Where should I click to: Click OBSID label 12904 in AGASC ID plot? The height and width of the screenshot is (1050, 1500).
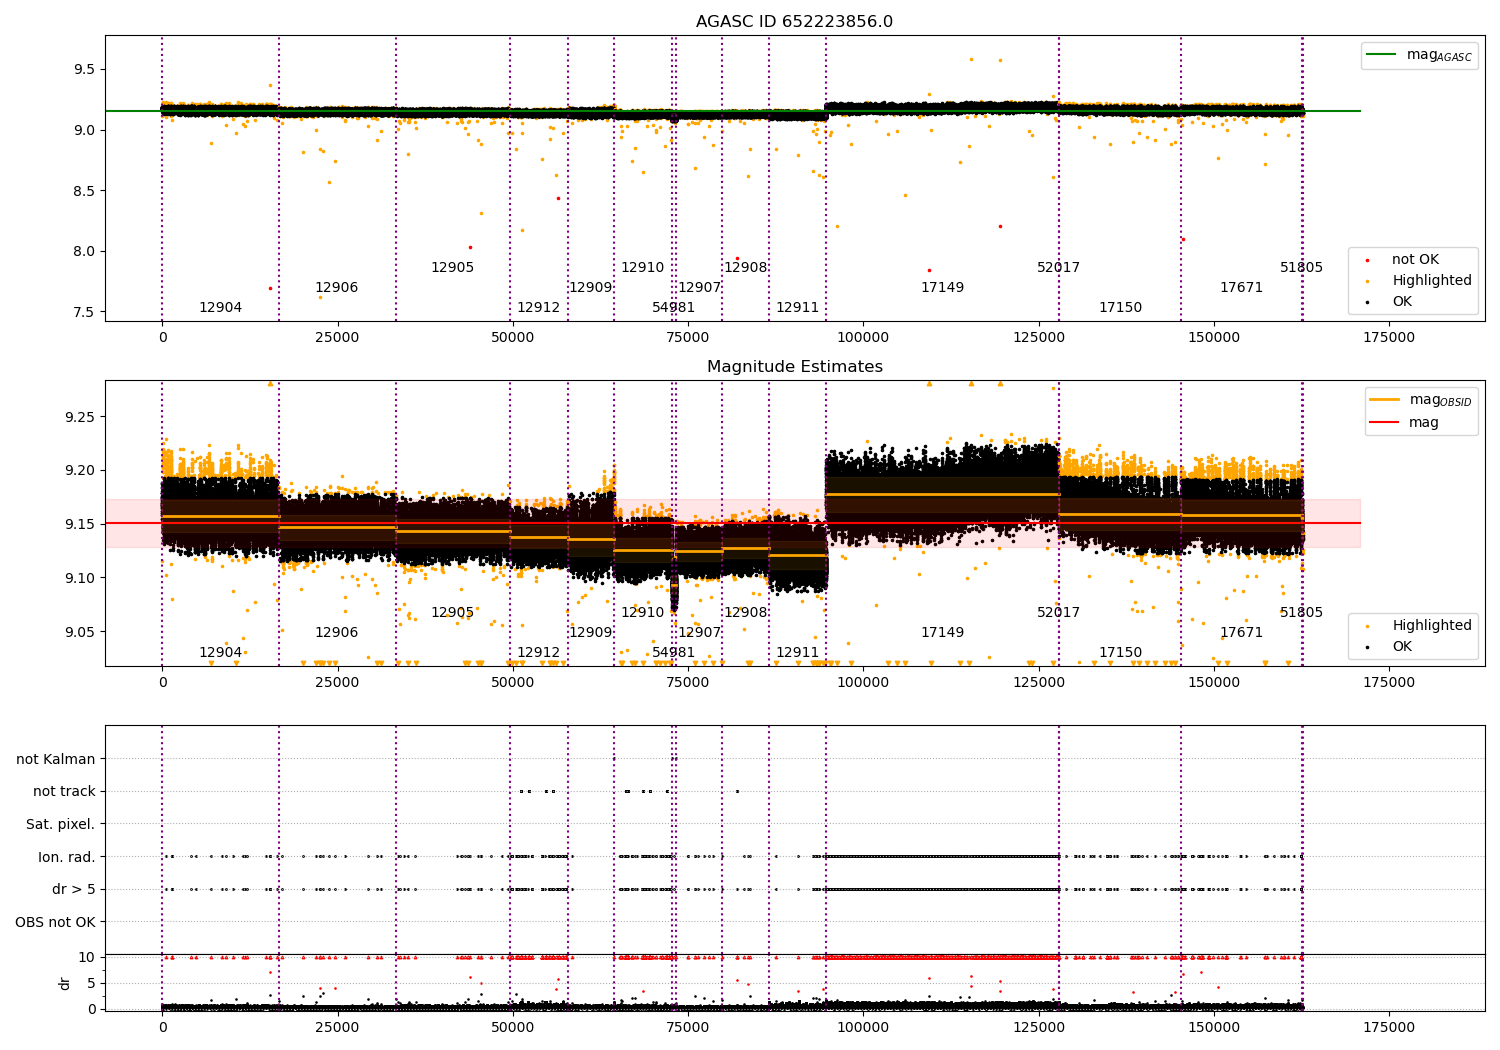(220, 308)
